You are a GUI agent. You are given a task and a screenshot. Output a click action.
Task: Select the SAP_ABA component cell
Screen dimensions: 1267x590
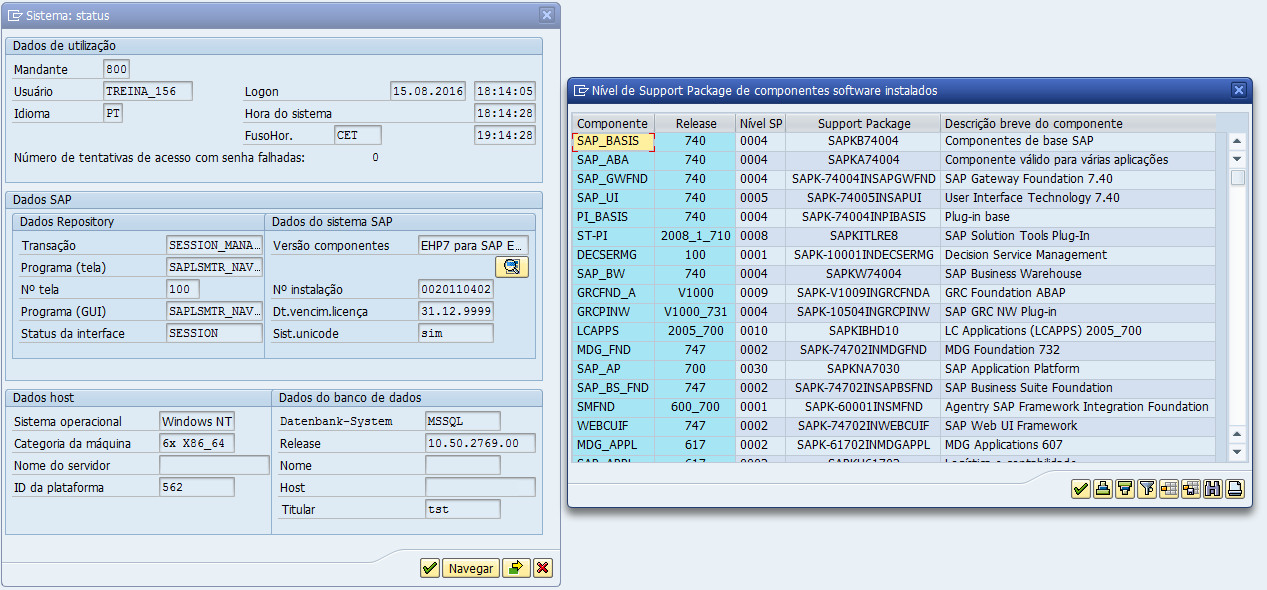(613, 160)
